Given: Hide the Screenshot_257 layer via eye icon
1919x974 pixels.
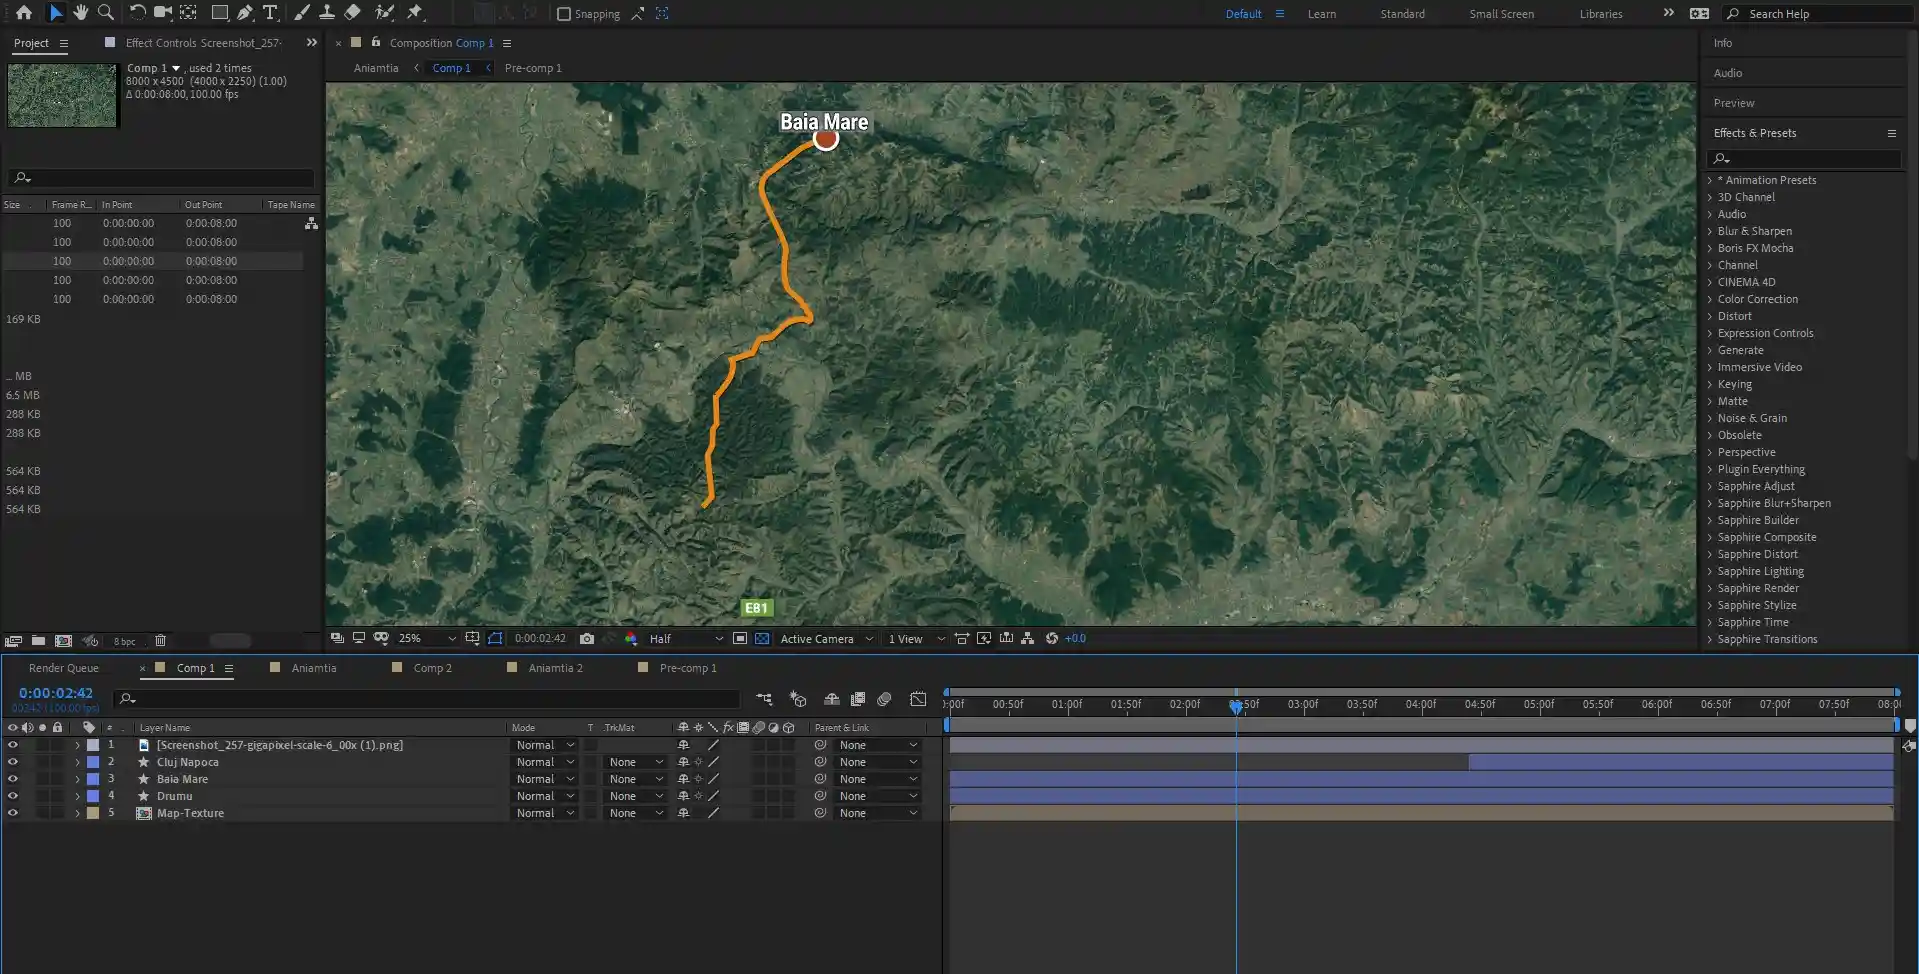Looking at the screenshot, I should [x=13, y=745].
